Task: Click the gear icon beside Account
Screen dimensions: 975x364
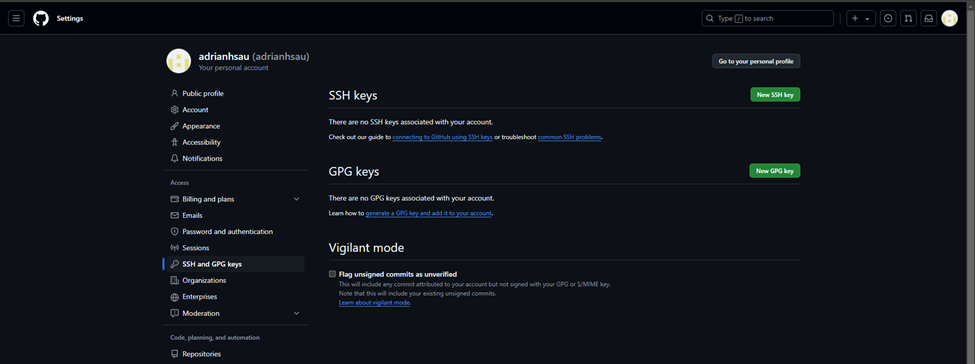Action: (175, 110)
